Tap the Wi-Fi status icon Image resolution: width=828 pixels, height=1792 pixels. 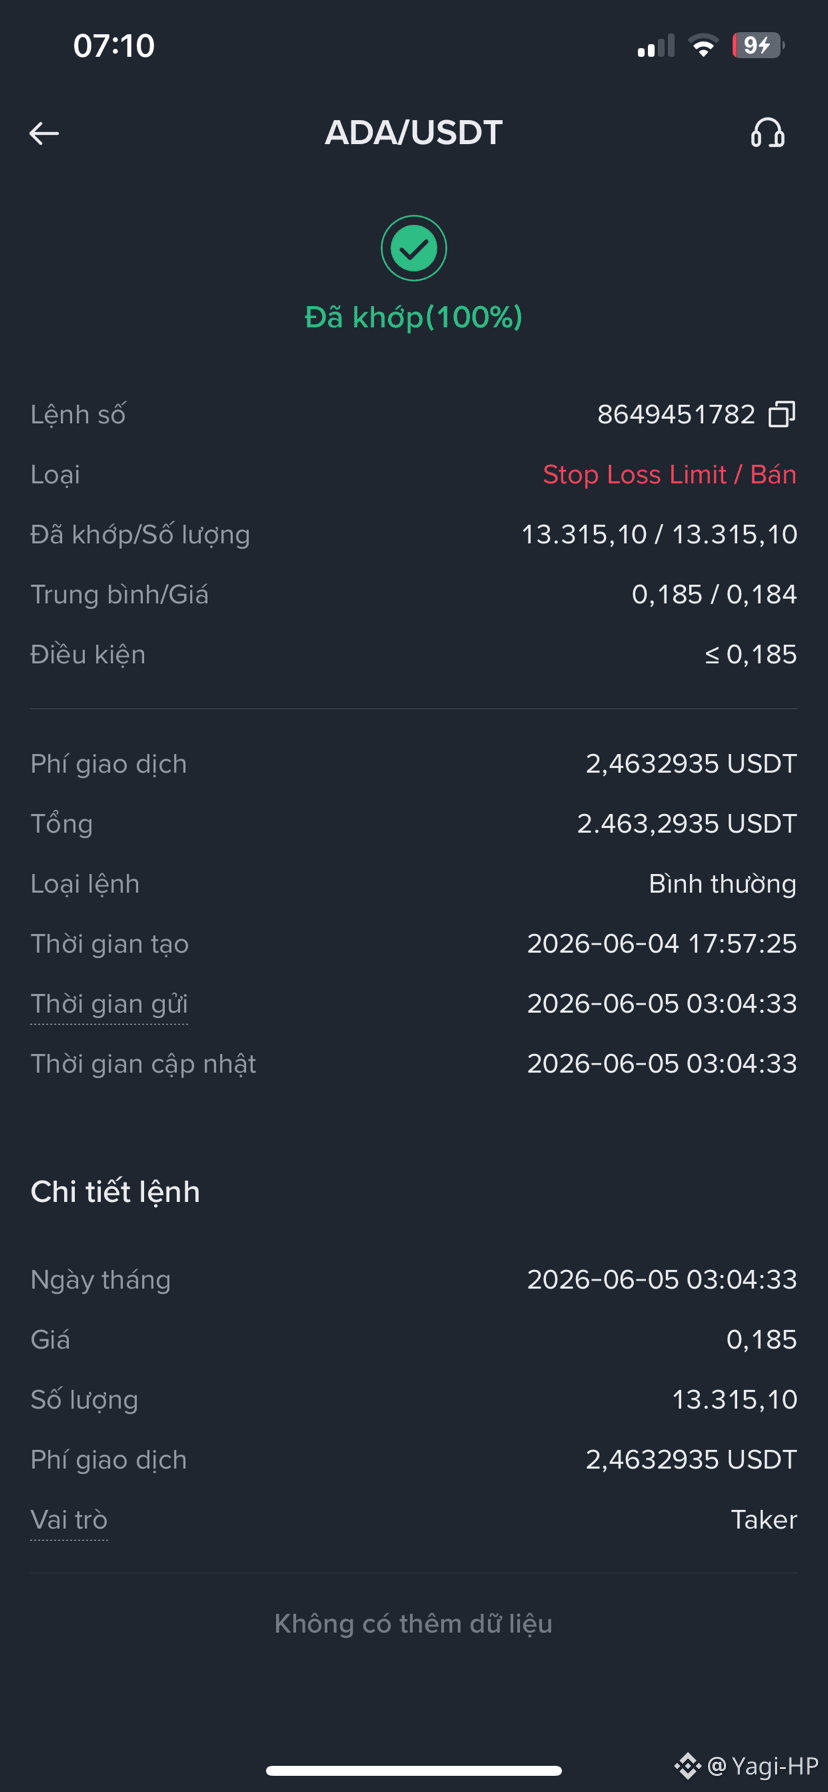pyautogui.click(x=704, y=46)
